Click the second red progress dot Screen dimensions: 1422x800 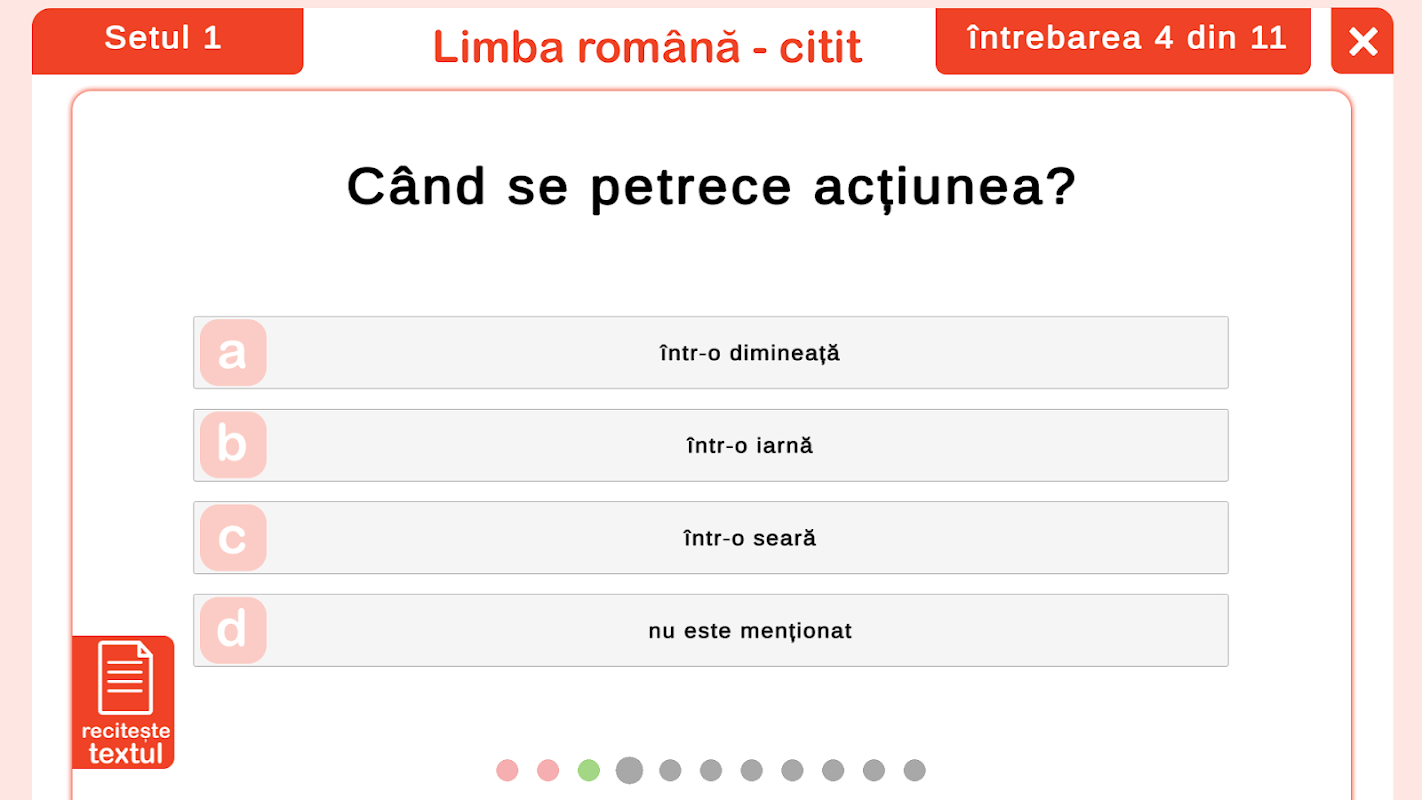pos(548,770)
